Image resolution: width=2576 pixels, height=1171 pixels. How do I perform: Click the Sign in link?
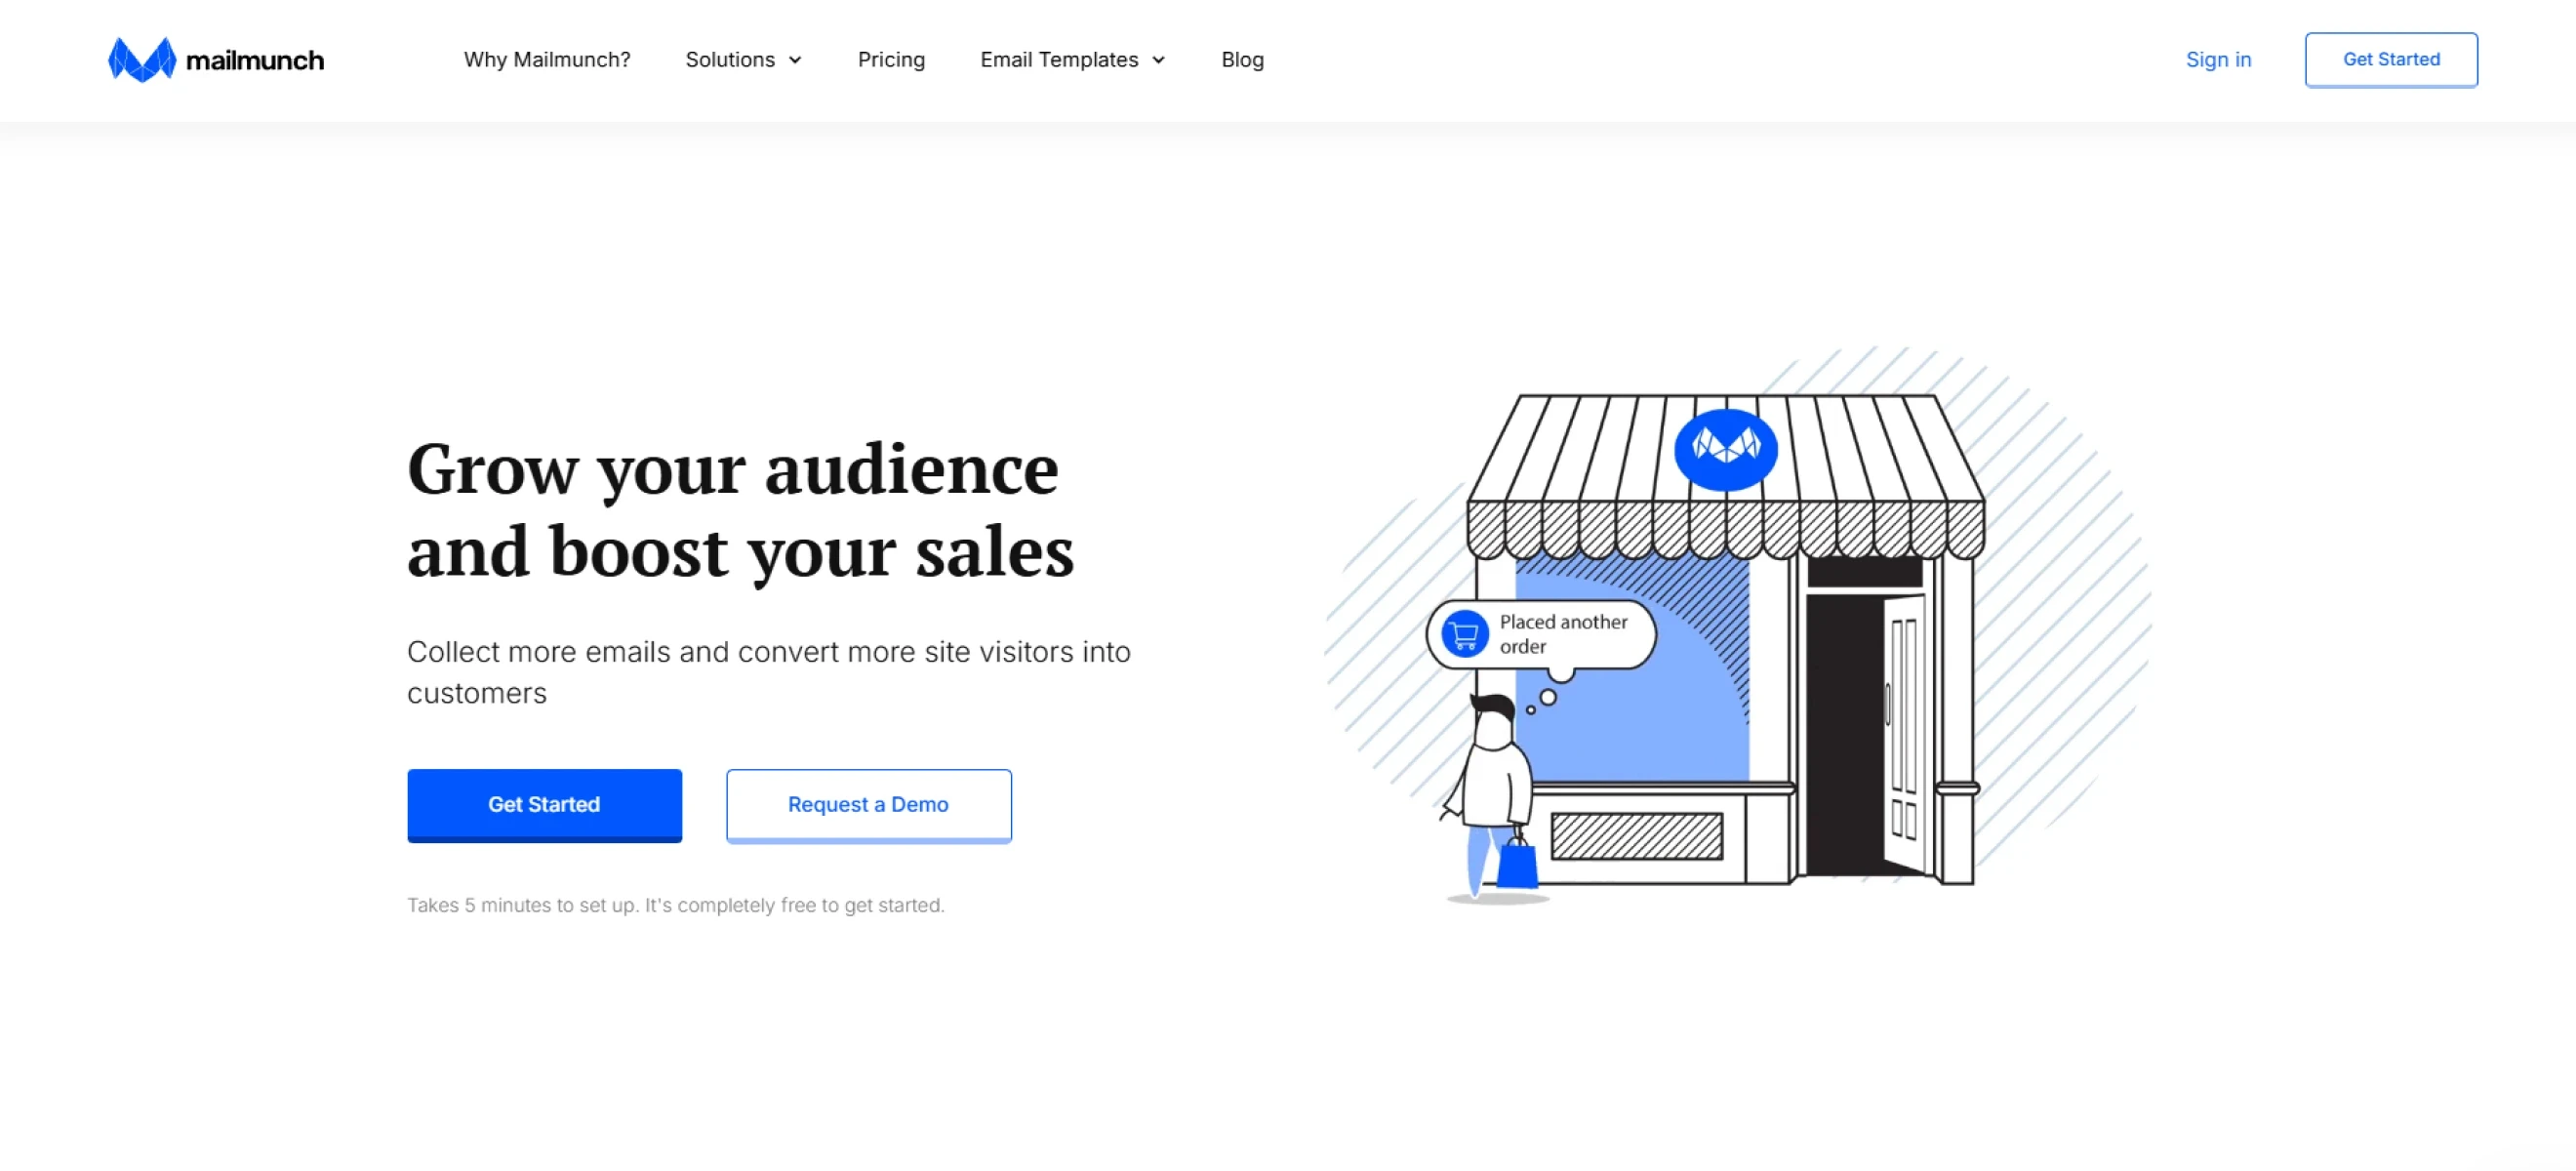pyautogui.click(x=2218, y=60)
